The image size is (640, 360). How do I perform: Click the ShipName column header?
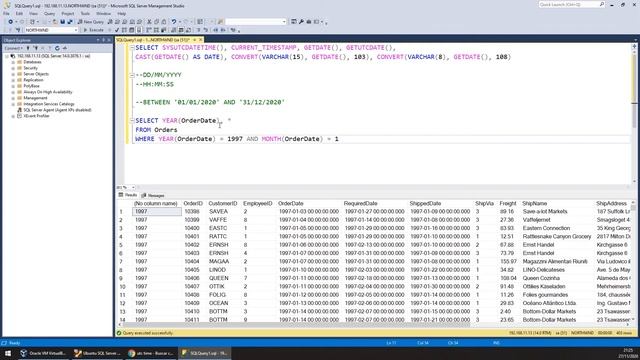535,203
